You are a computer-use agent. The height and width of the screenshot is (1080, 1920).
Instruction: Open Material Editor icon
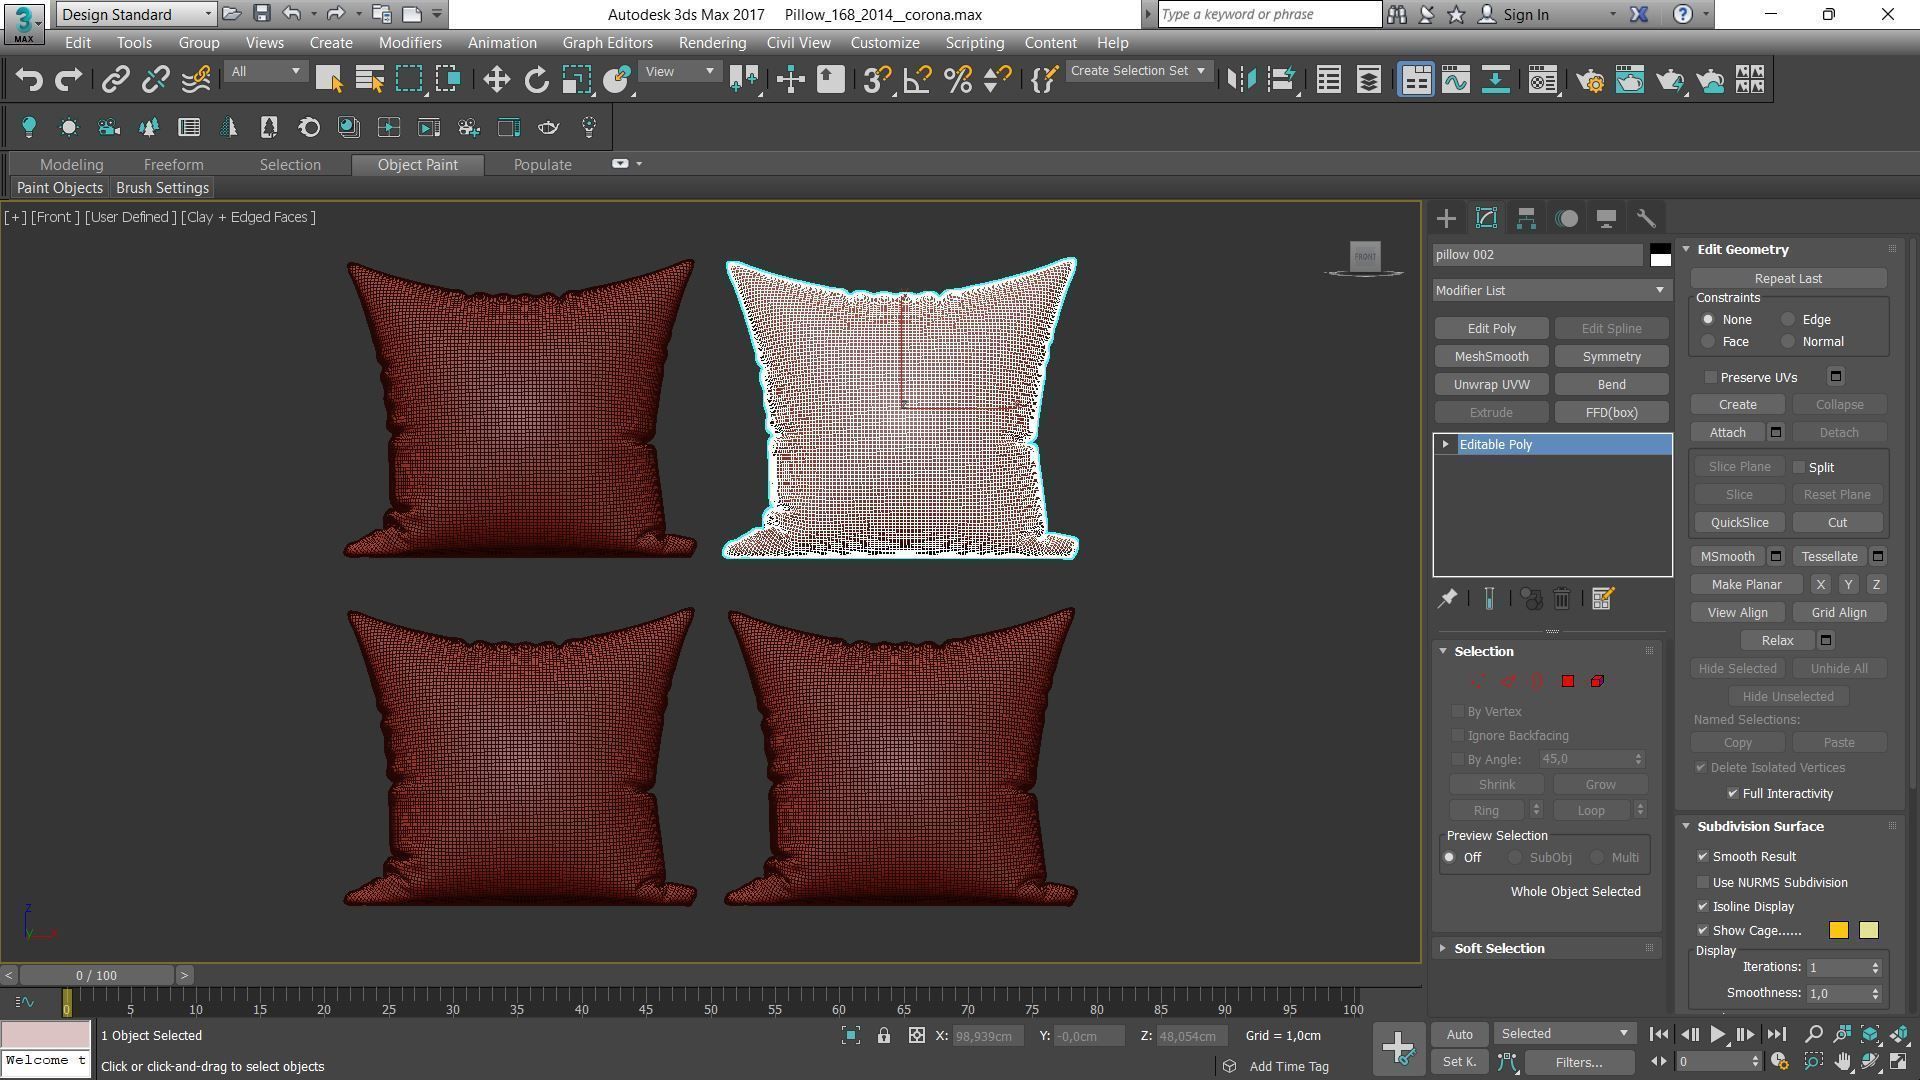1543,80
